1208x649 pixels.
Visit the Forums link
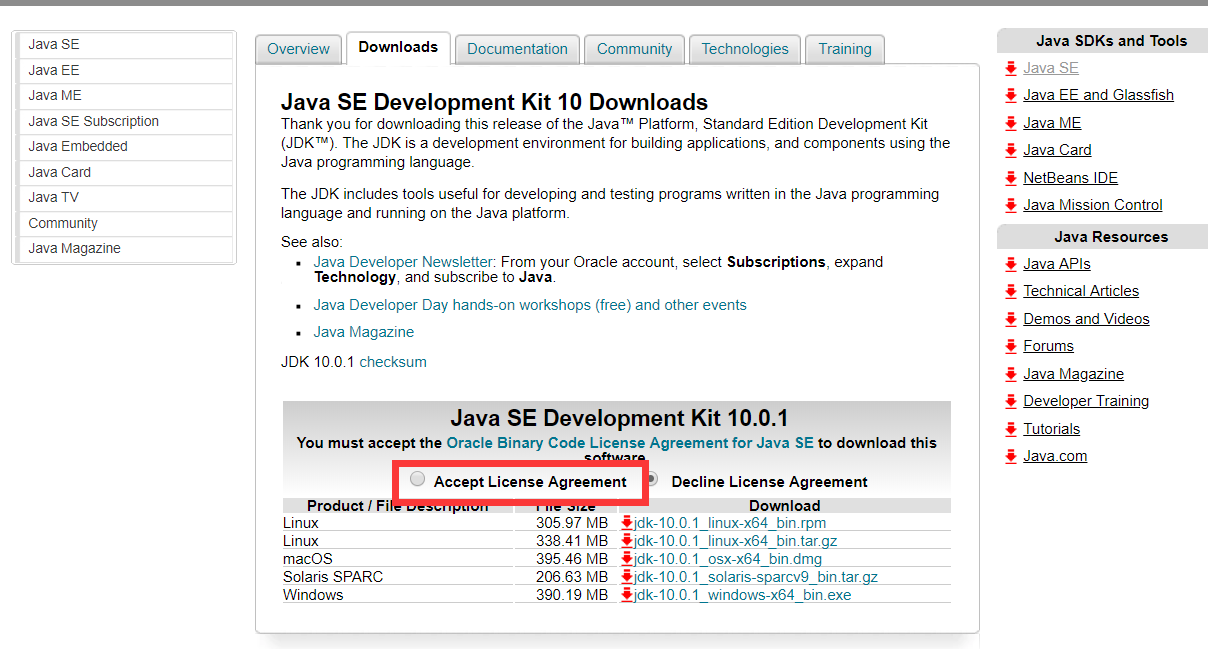(1049, 347)
